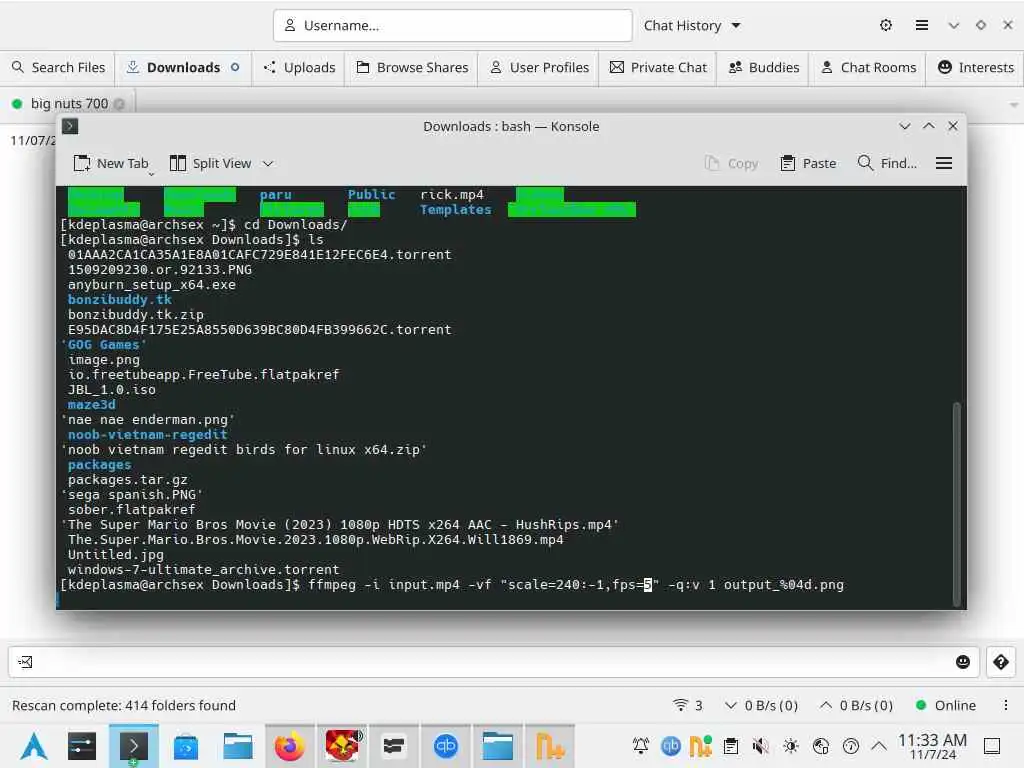The width and height of the screenshot is (1024, 768).
Task: Switch to the Downloads tab
Action: 184,67
